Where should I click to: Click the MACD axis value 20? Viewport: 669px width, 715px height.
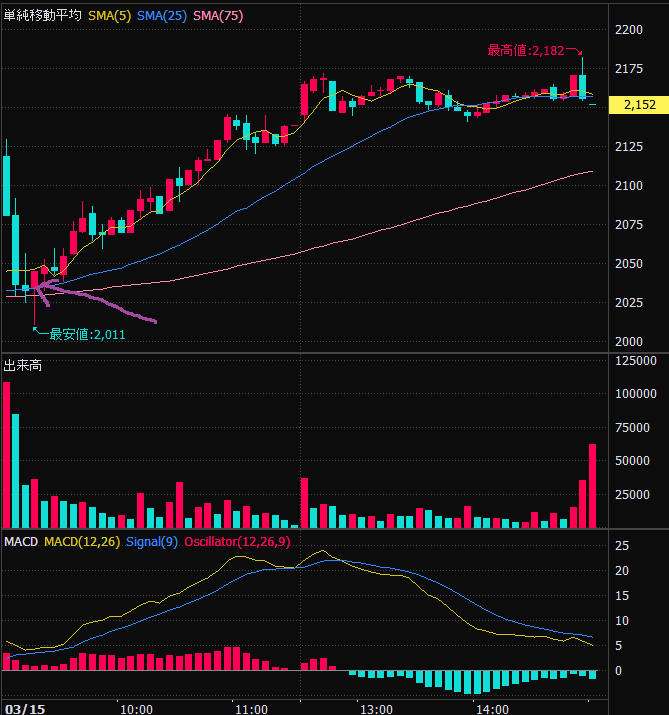pos(622,571)
